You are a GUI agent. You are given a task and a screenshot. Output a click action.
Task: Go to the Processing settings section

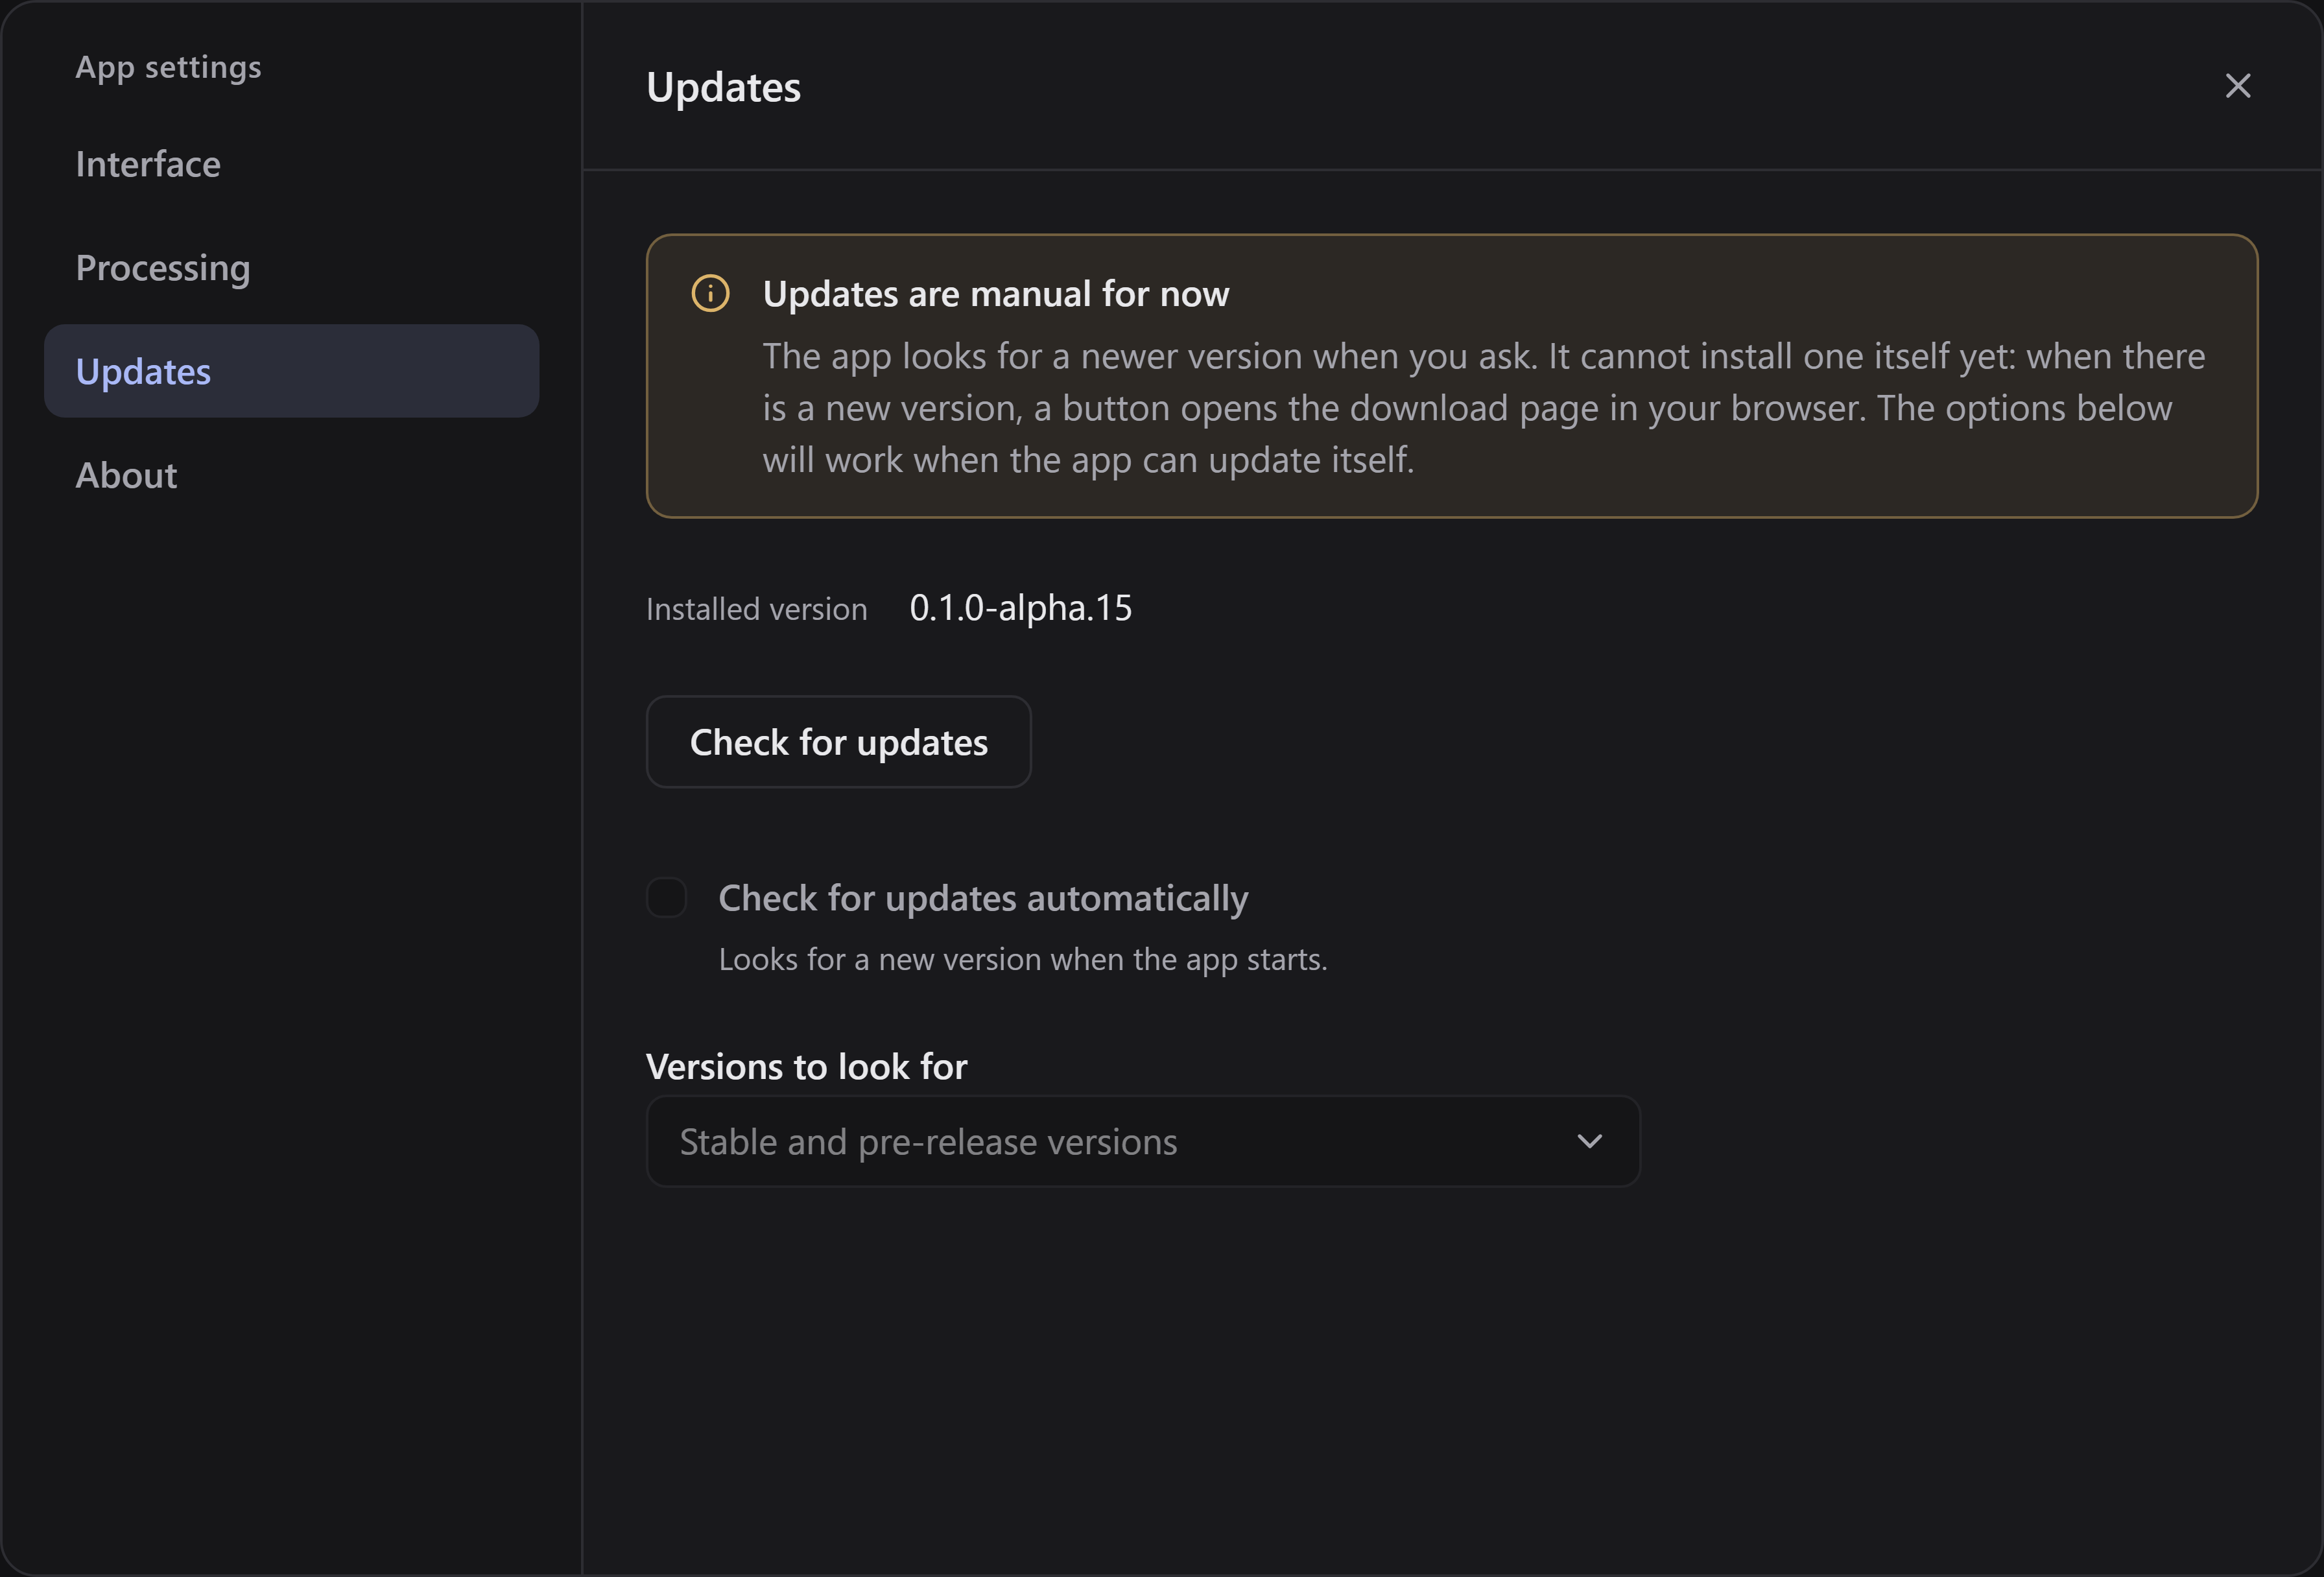(x=291, y=268)
